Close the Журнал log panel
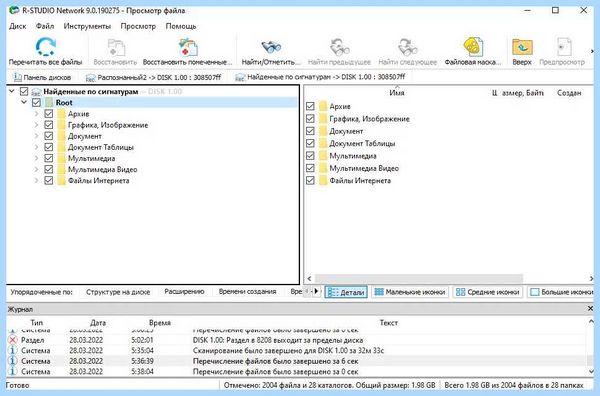The width and height of the screenshot is (600, 396). pos(590,308)
